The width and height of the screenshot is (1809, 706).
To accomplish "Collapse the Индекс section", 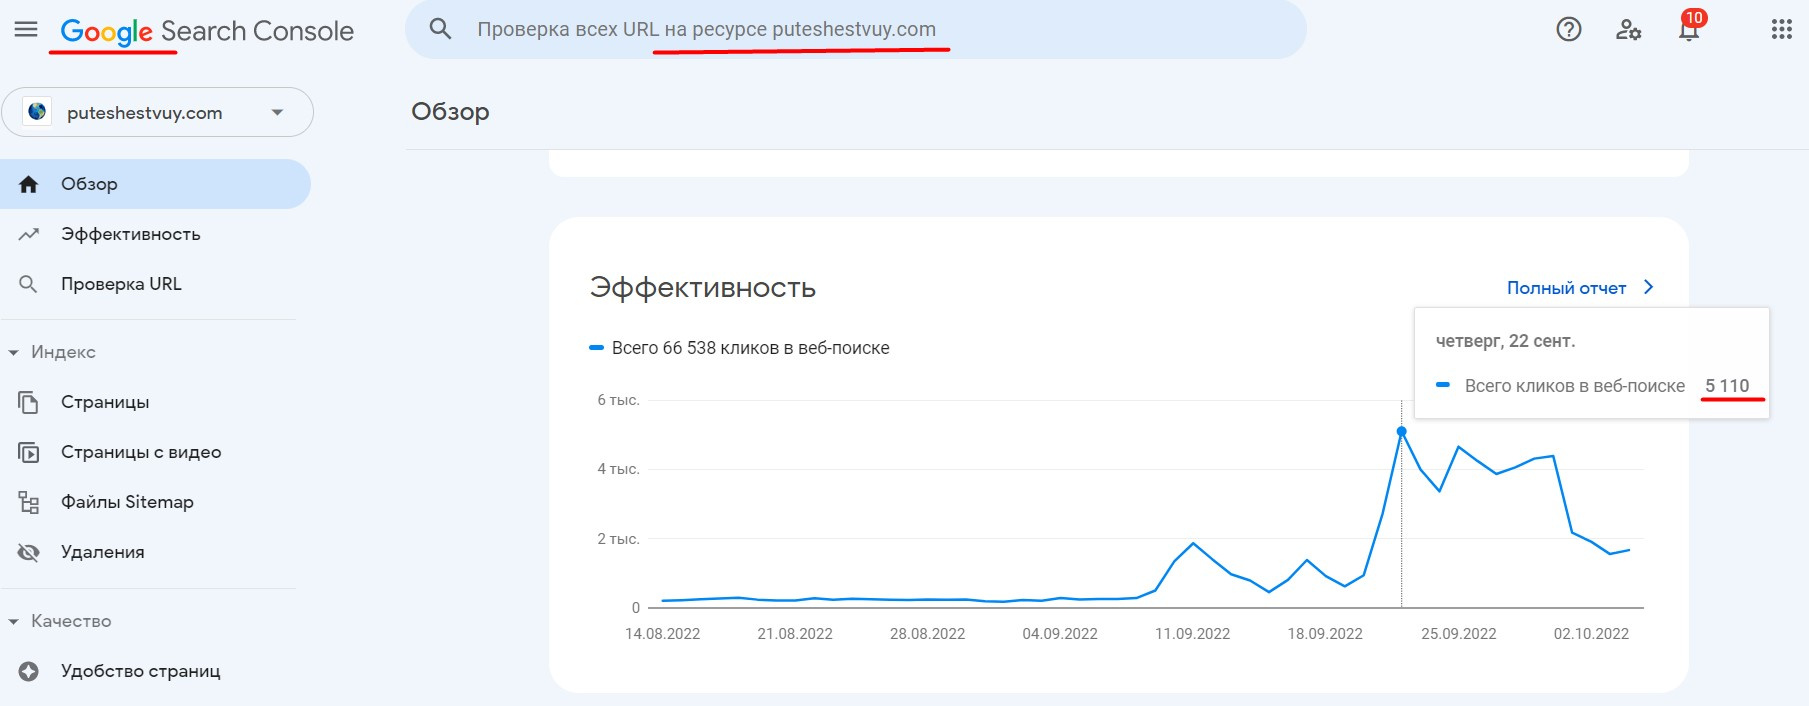I will click(52, 352).
